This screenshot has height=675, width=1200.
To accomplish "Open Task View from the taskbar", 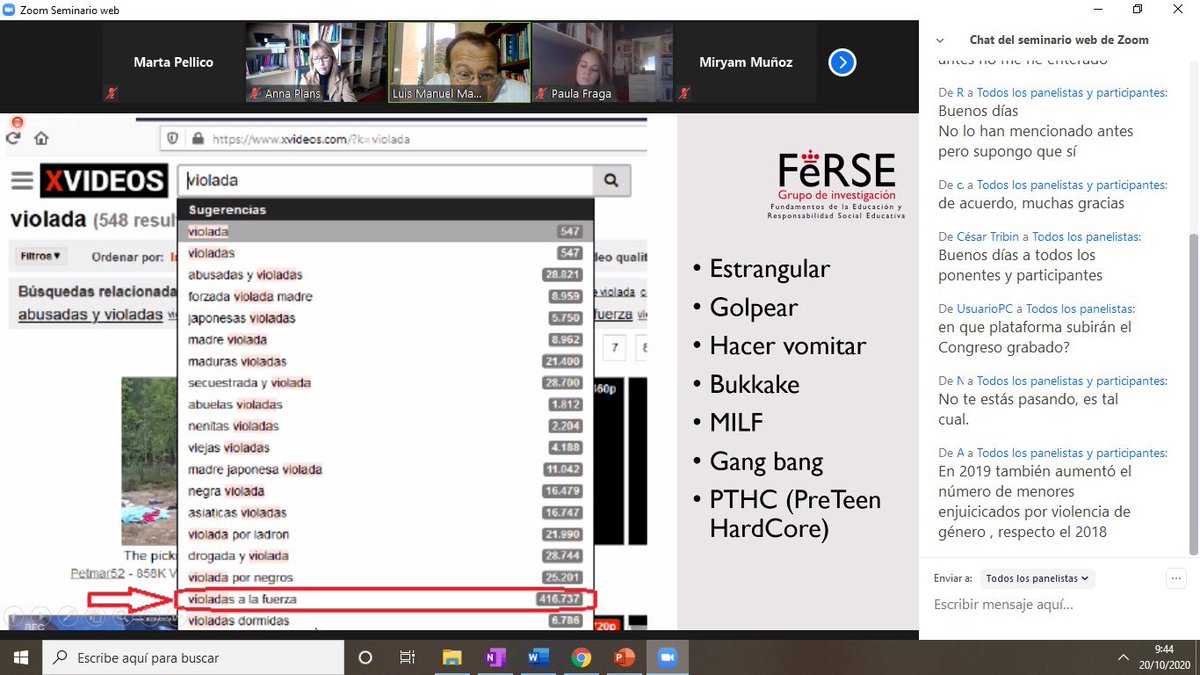I will (407, 657).
